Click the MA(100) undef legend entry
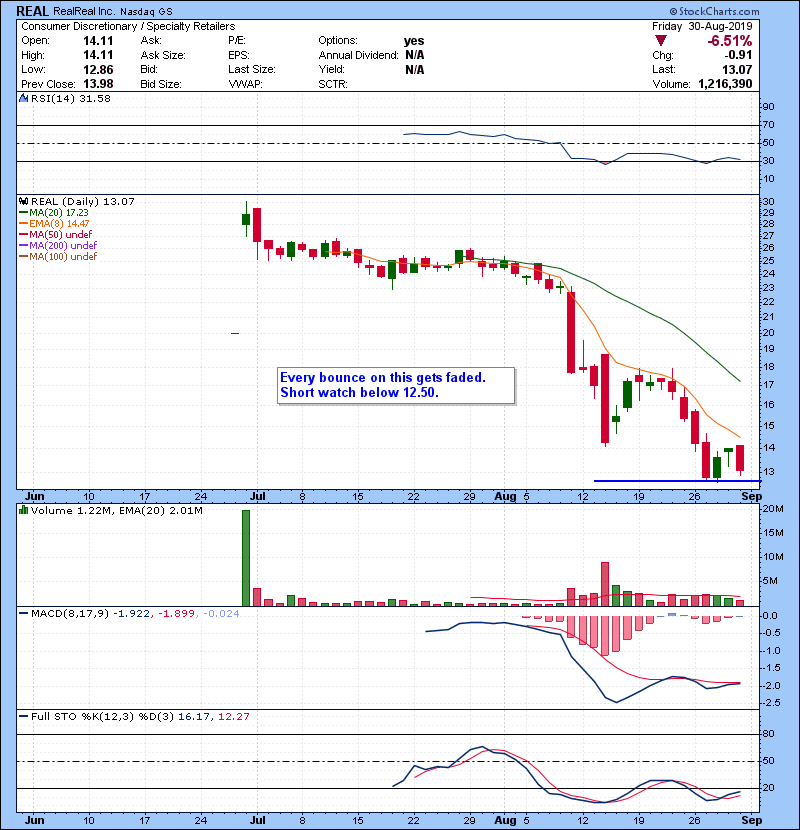 [x=58, y=257]
